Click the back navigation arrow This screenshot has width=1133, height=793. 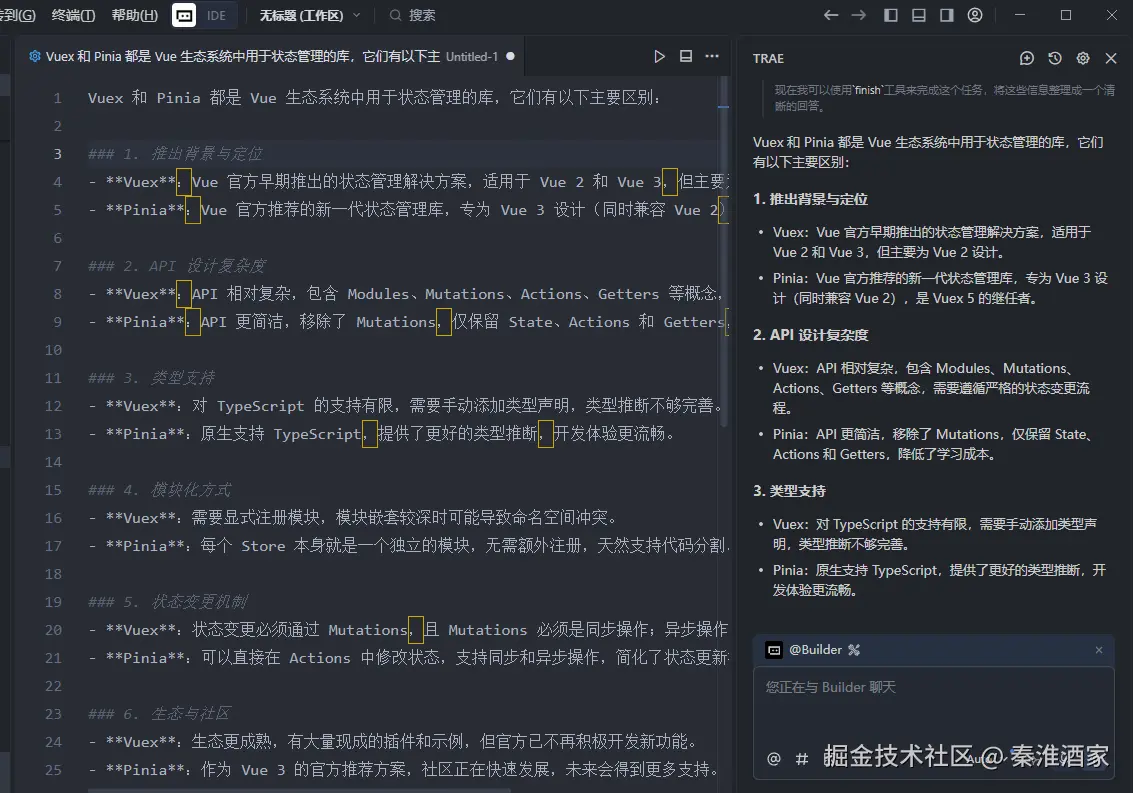point(831,14)
